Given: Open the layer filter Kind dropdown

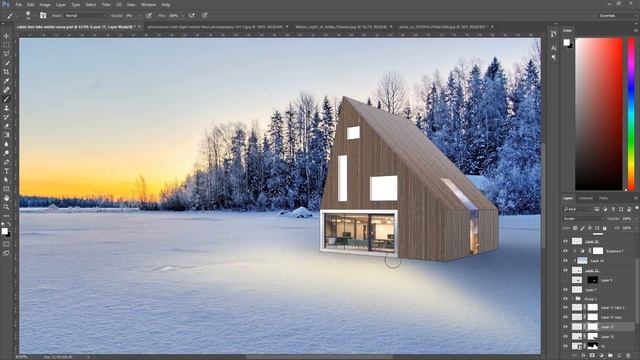Looking at the screenshot, I should click(x=577, y=209).
